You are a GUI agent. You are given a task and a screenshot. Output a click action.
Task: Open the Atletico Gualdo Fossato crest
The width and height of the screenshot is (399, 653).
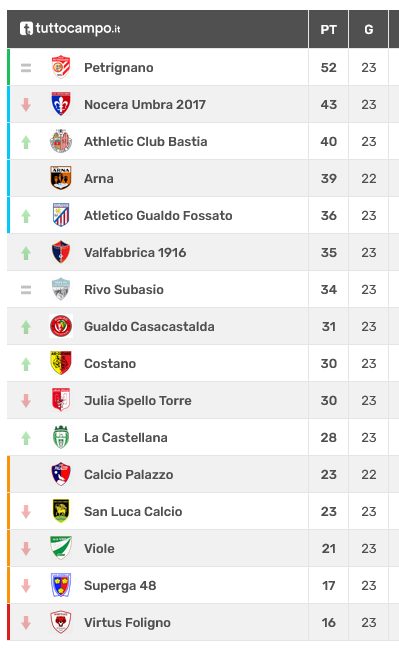61,215
